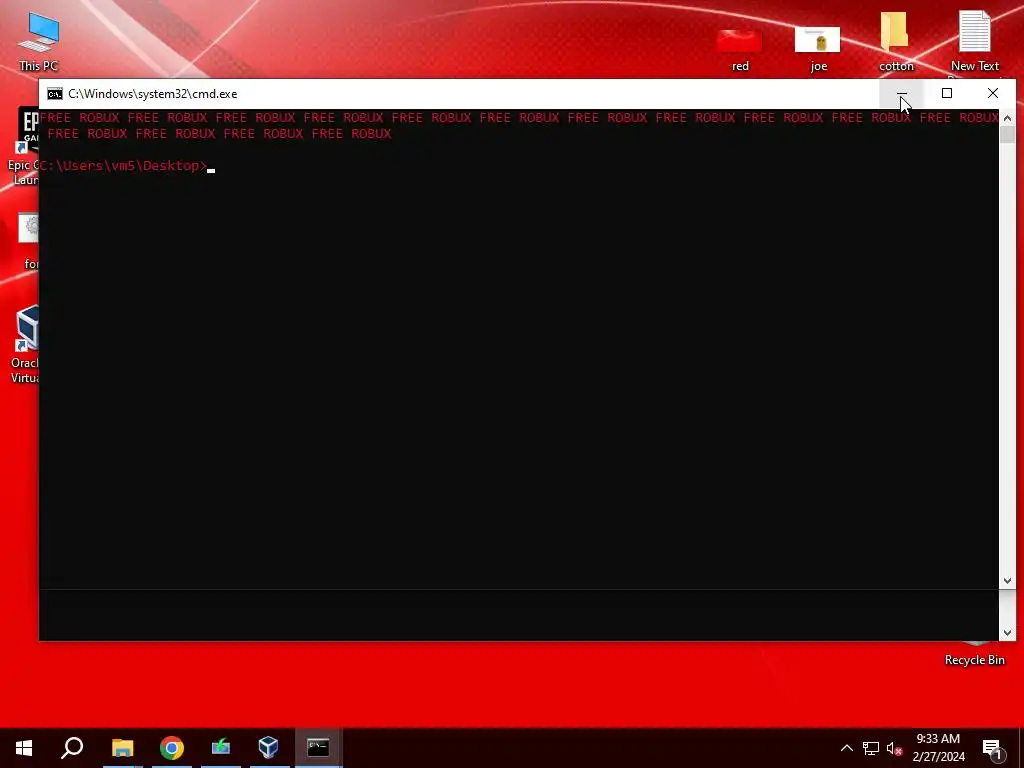Open File Explorer from the taskbar
This screenshot has width=1024, height=768.
click(122, 748)
